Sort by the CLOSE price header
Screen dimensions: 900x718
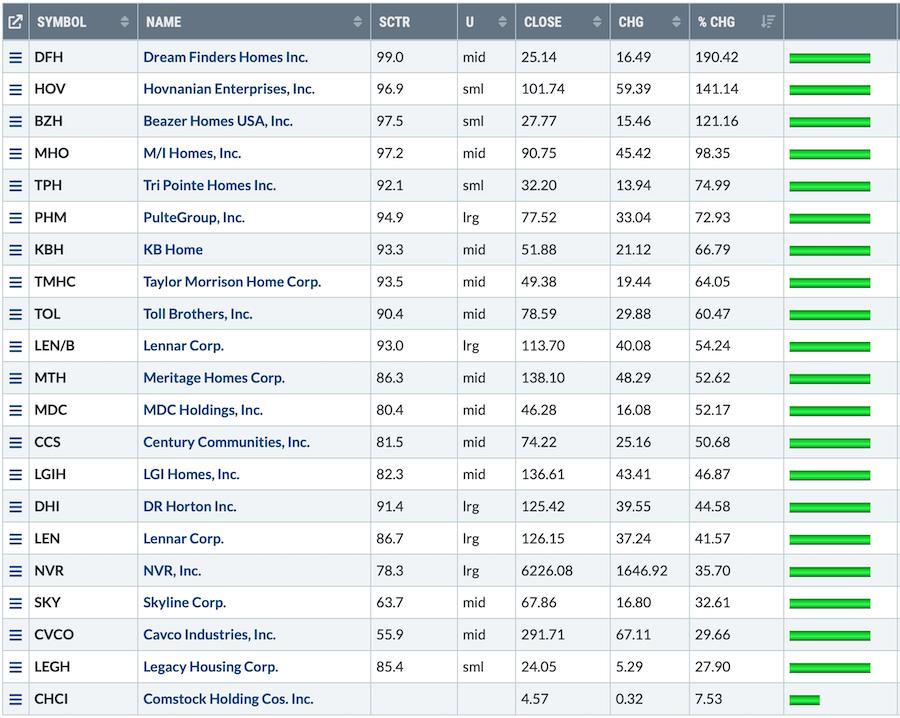point(597,21)
